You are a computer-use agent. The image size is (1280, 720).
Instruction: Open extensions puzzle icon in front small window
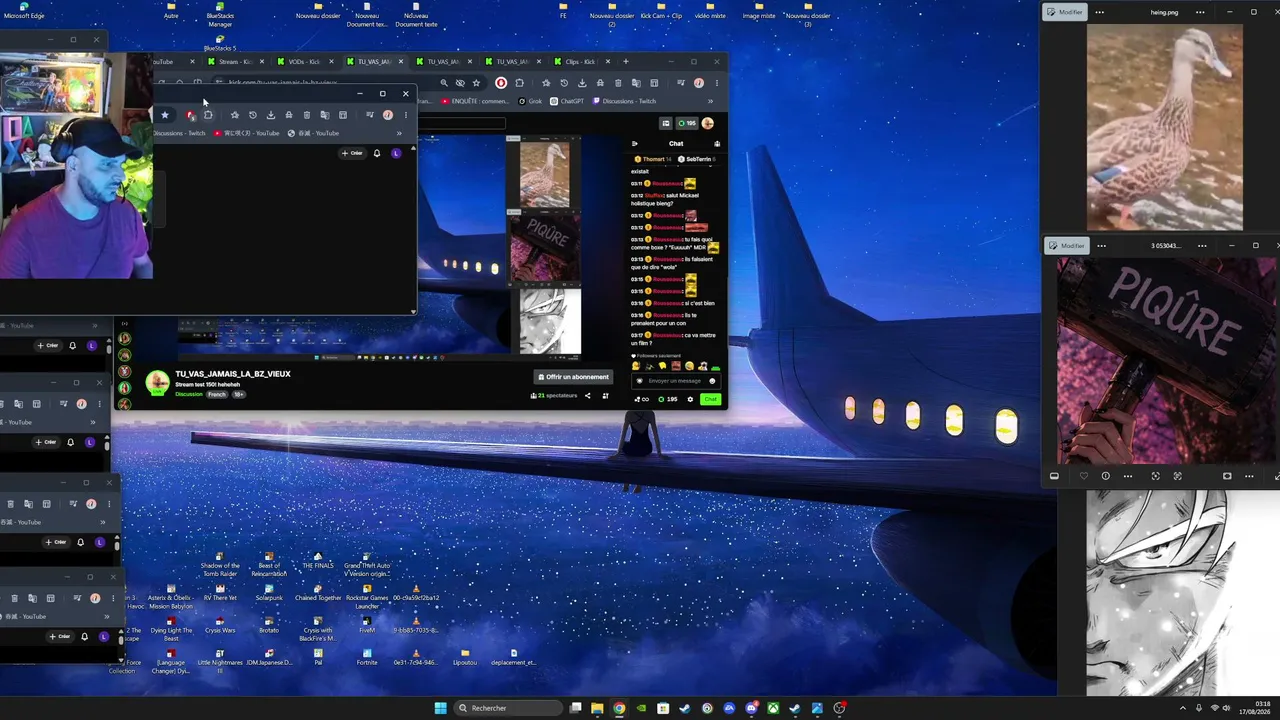point(208,115)
